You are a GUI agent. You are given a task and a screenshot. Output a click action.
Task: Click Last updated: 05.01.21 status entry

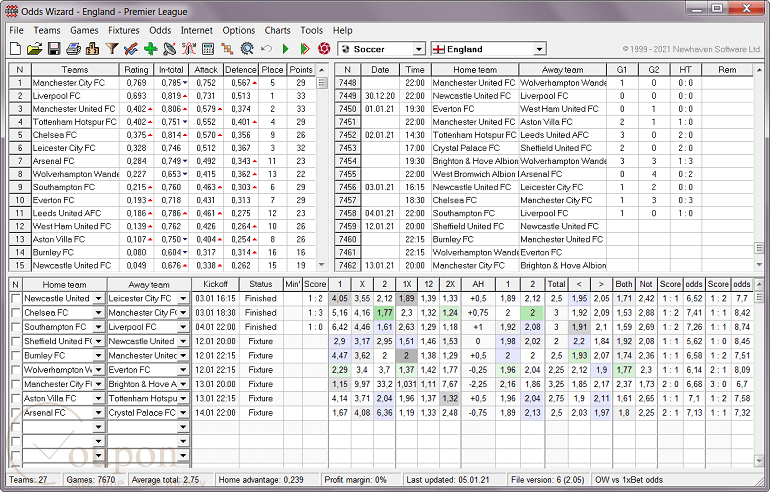tap(447, 480)
